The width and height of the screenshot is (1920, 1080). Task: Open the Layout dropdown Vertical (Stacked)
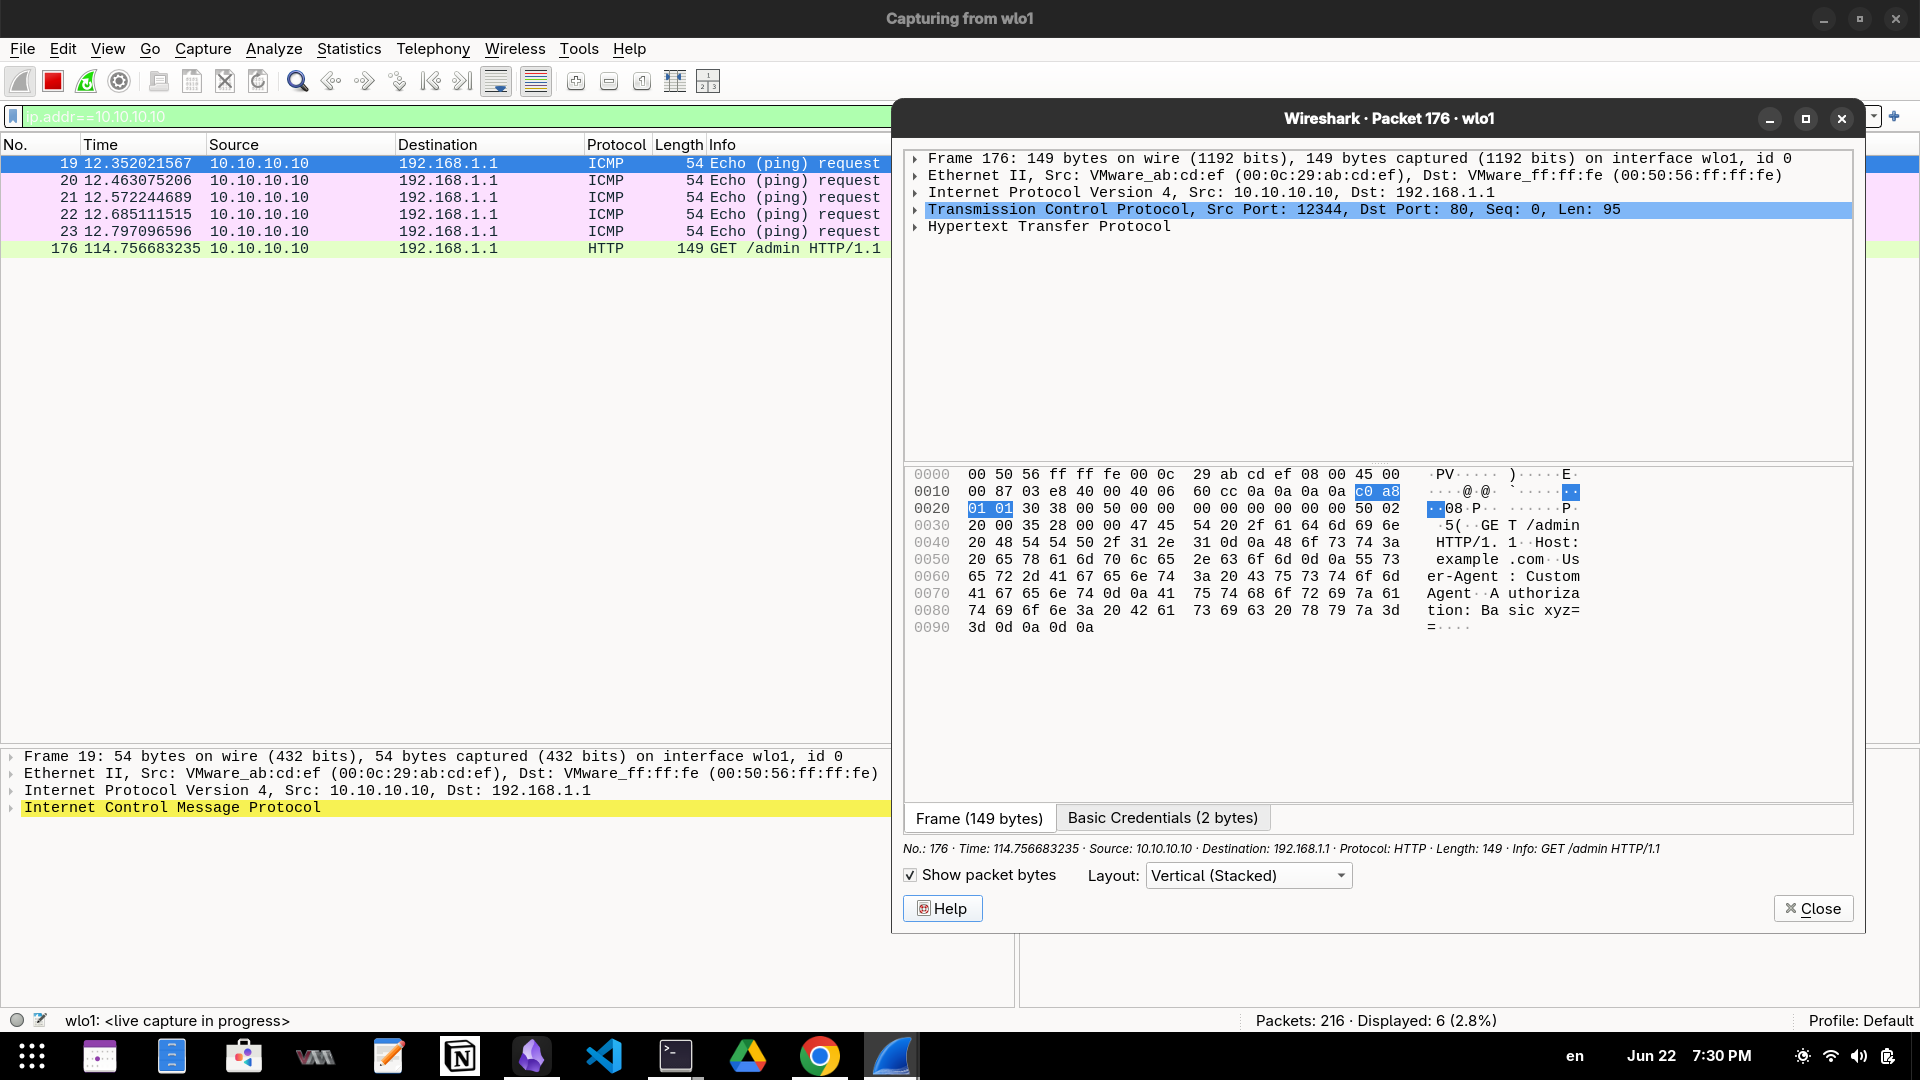pyautogui.click(x=1248, y=876)
